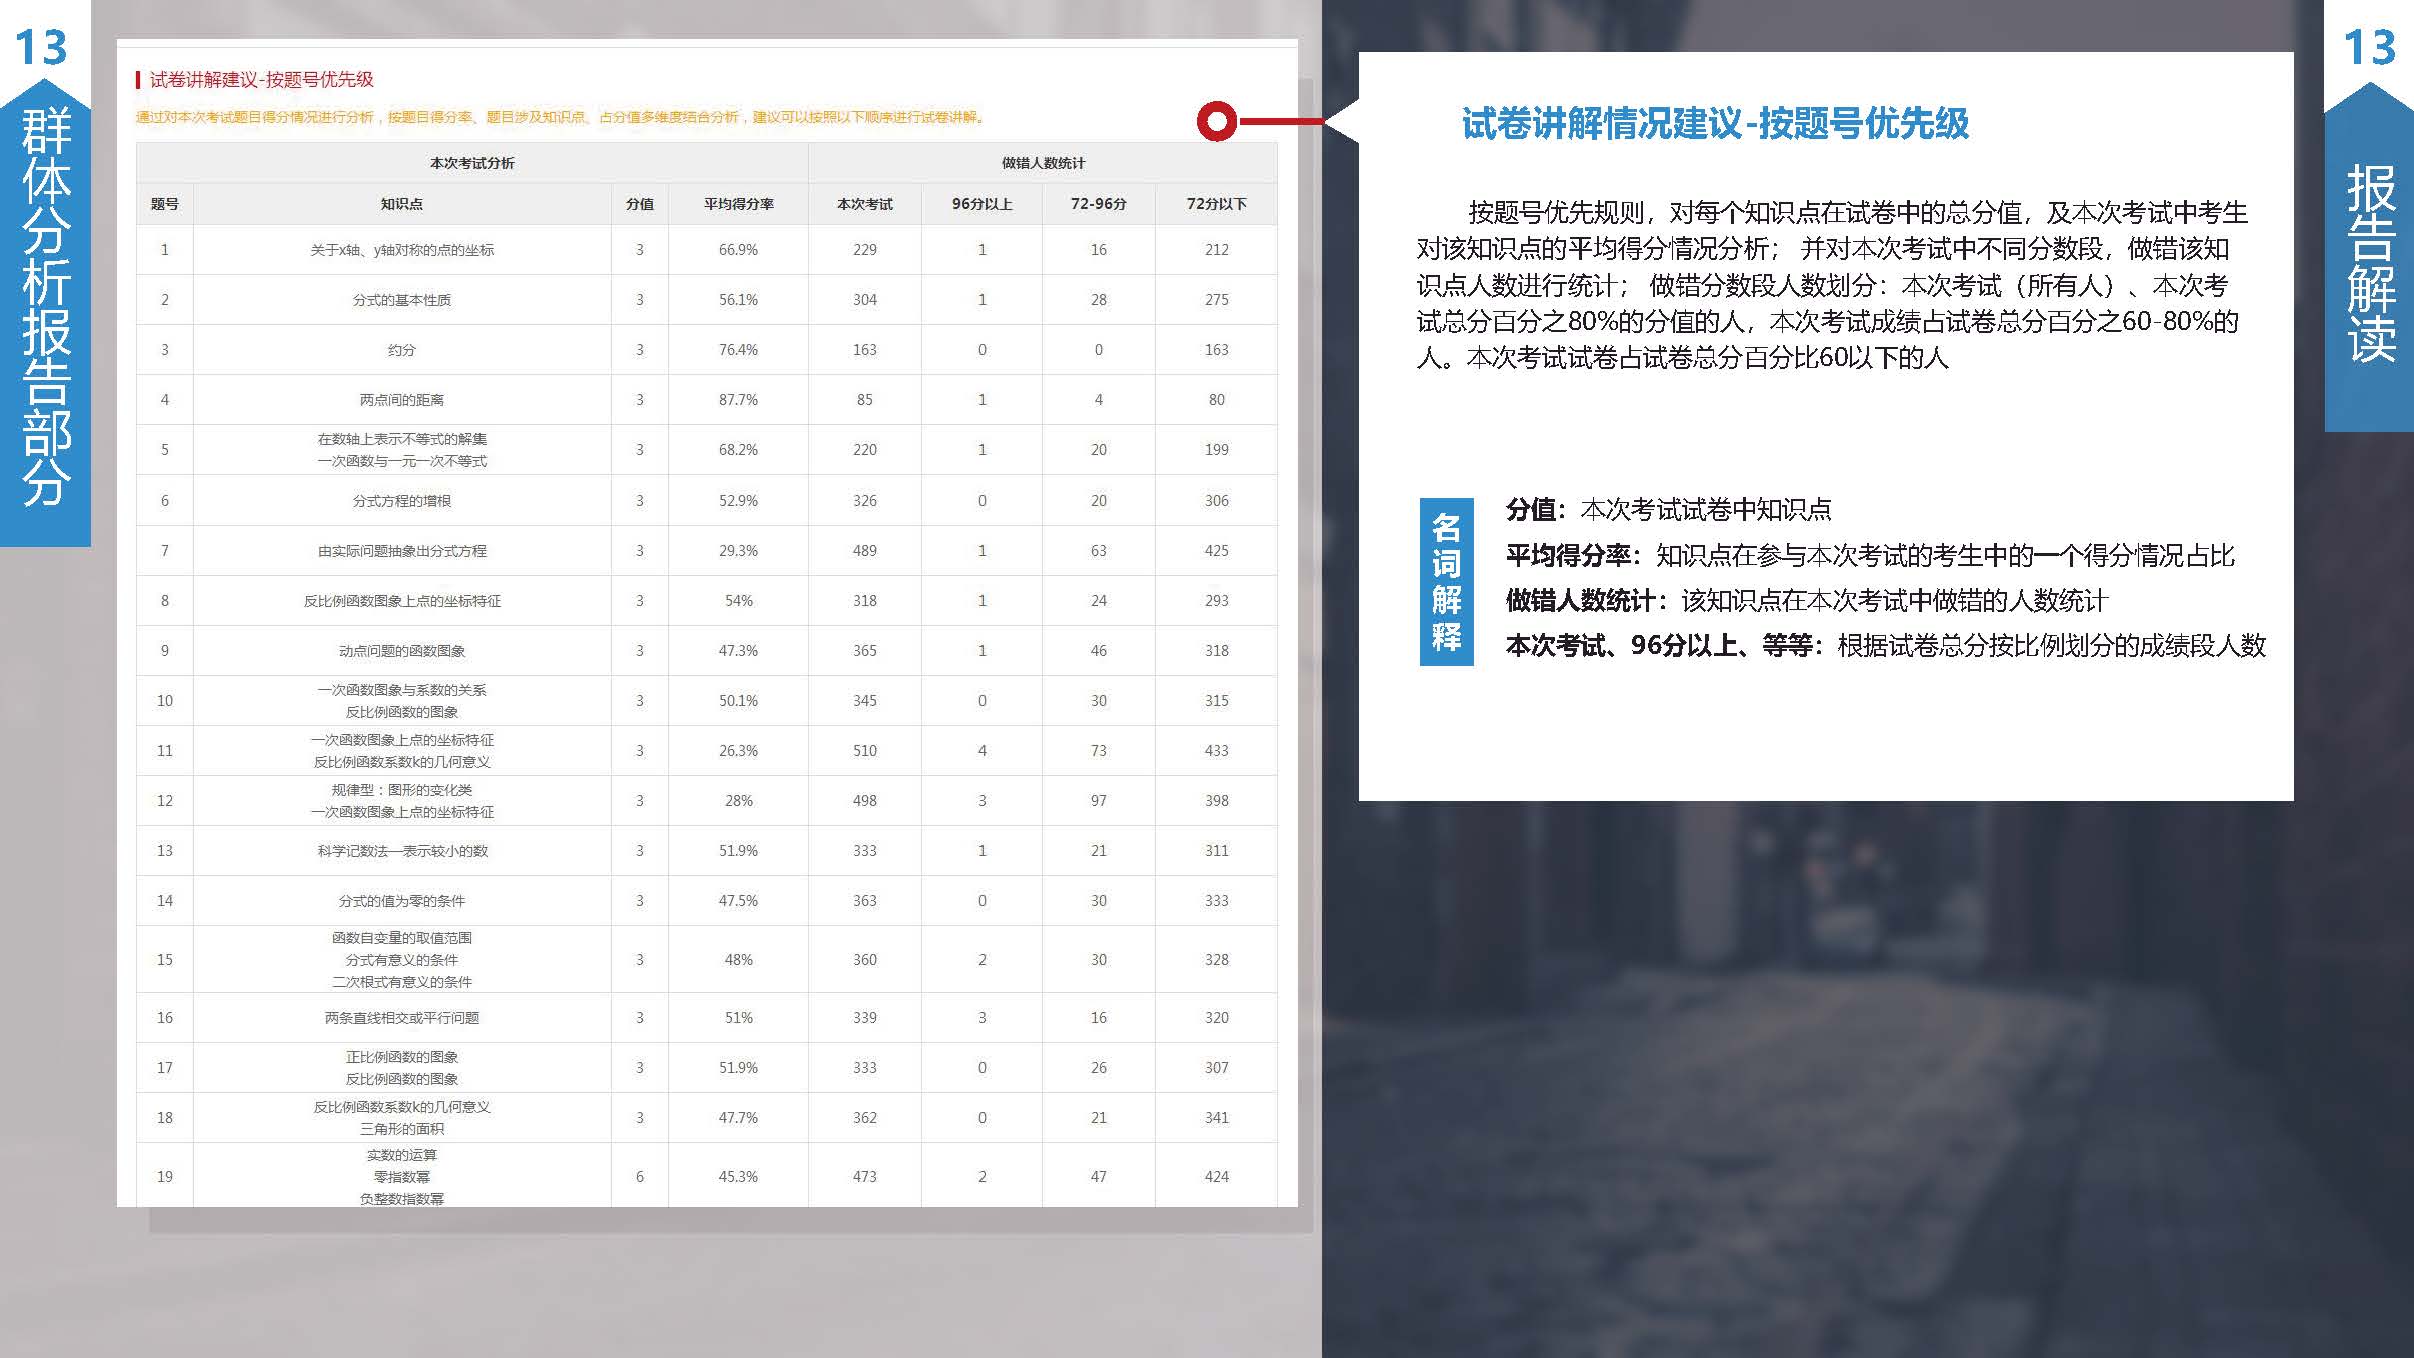Click the 66.9% average score rate
Screen dimensions: 2414x1358
pyautogui.click(x=738, y=250)
